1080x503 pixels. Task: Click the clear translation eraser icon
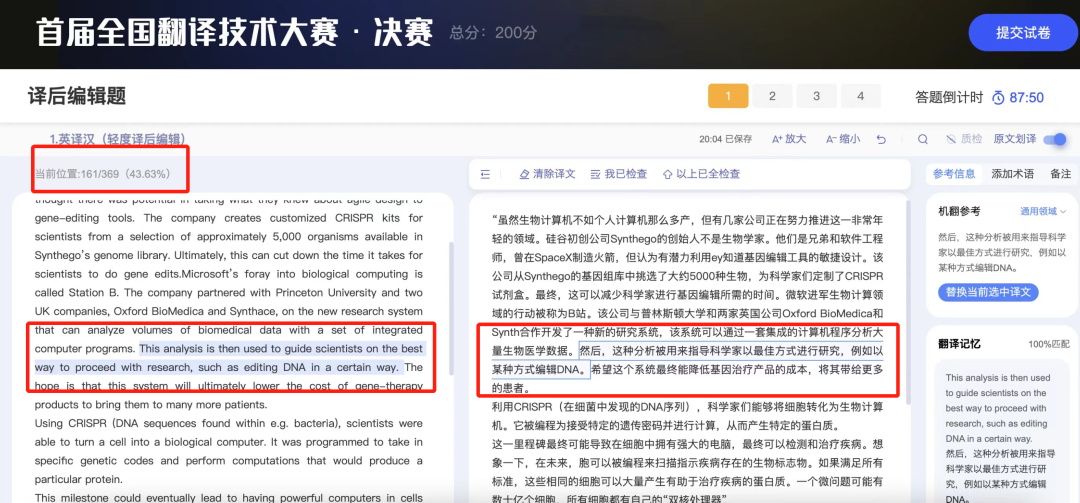coord(524,174)
